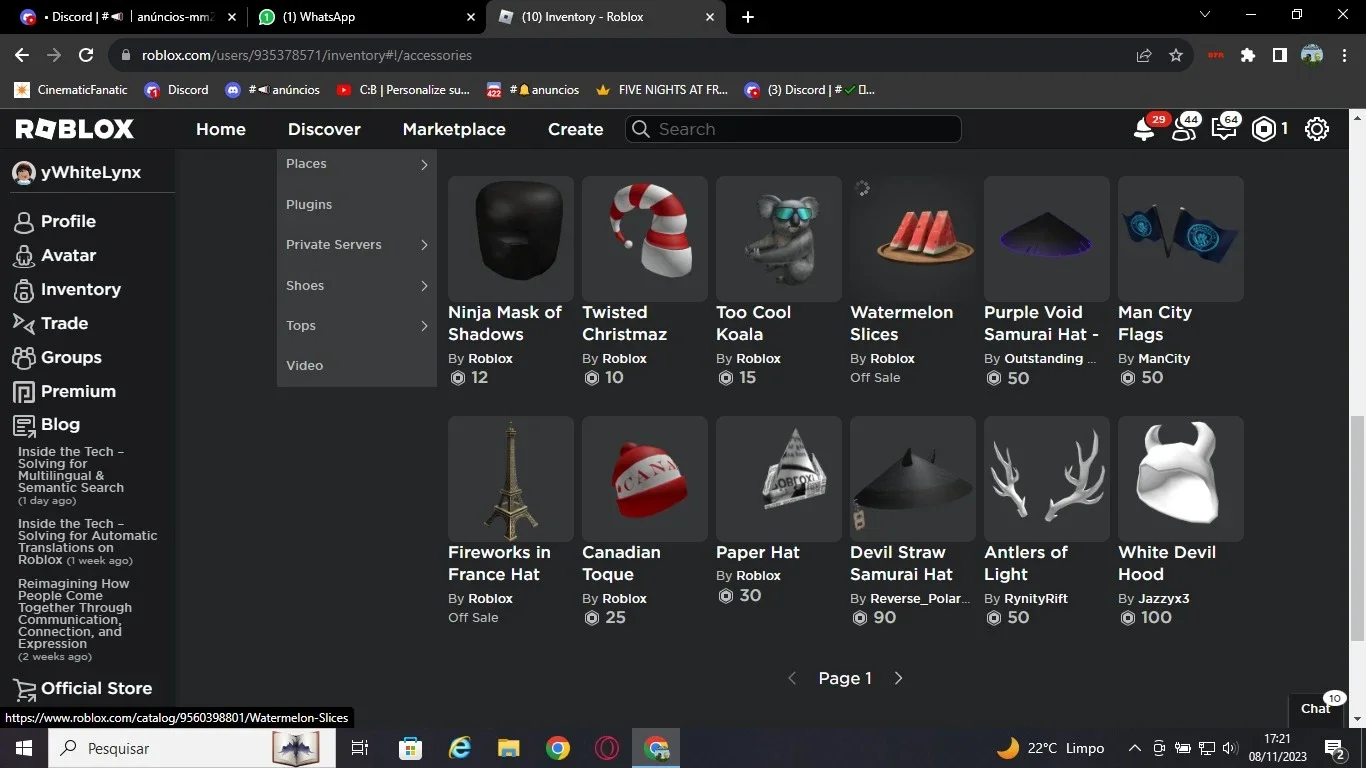Open the CinematicFanatic bookmark
The image size is (1366, 768).
pyautogui.click(x=71, y=90)
